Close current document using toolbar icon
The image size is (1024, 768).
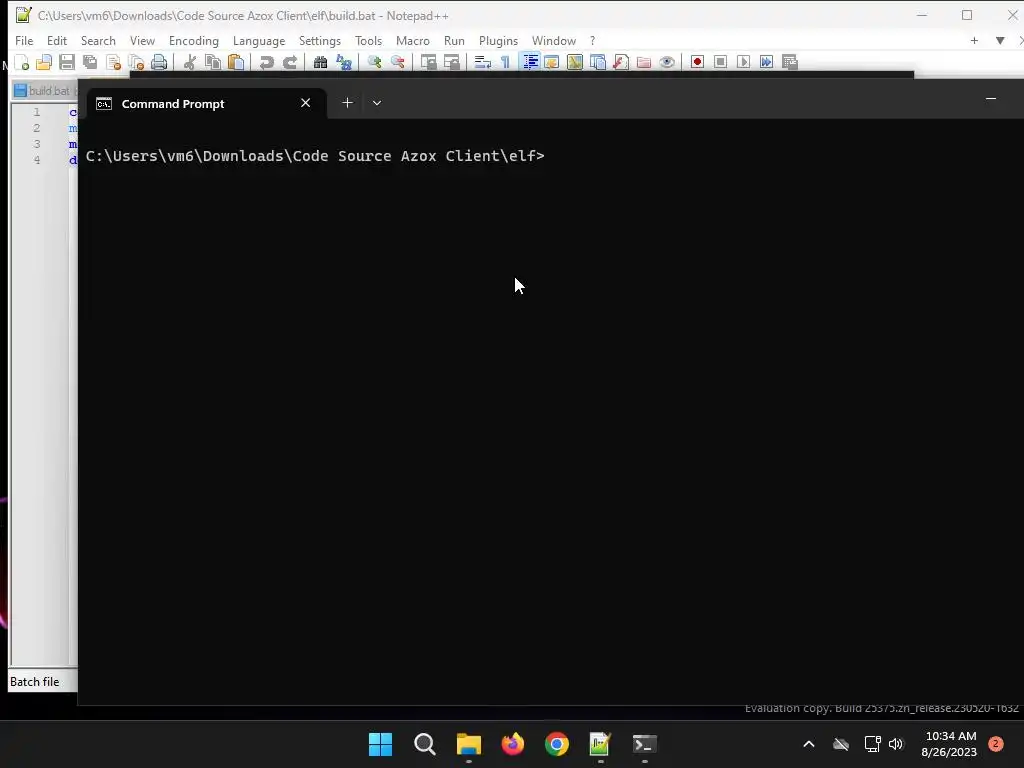114,62
